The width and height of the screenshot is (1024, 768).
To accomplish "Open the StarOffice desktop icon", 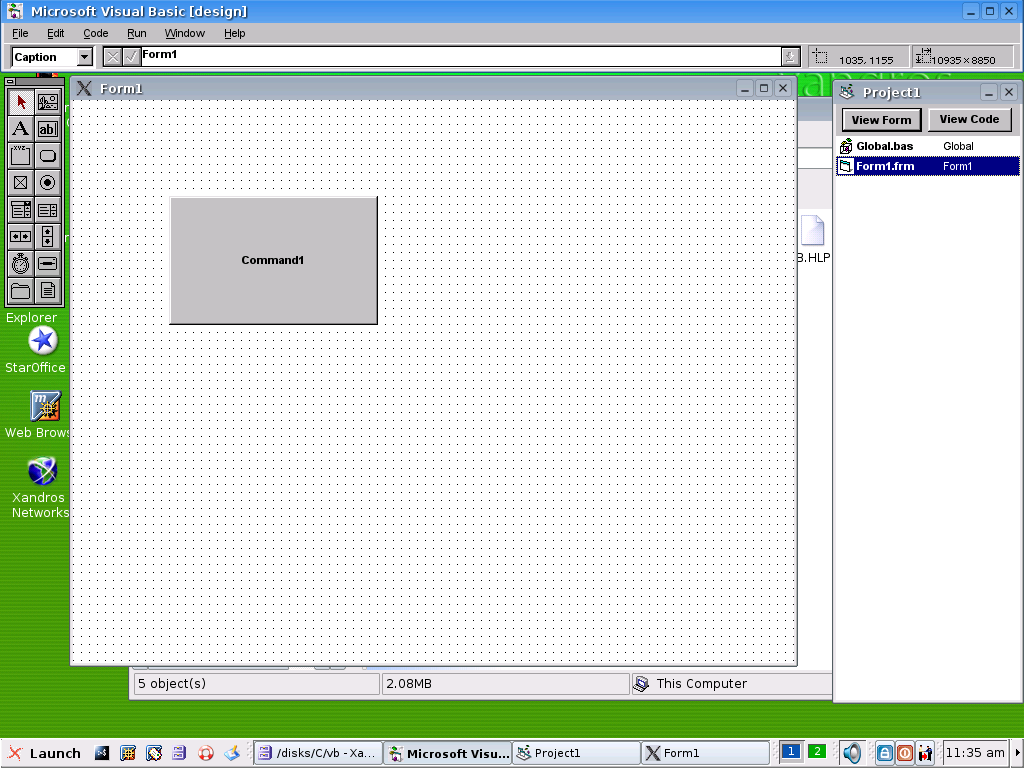I will [x=42, y=341].
